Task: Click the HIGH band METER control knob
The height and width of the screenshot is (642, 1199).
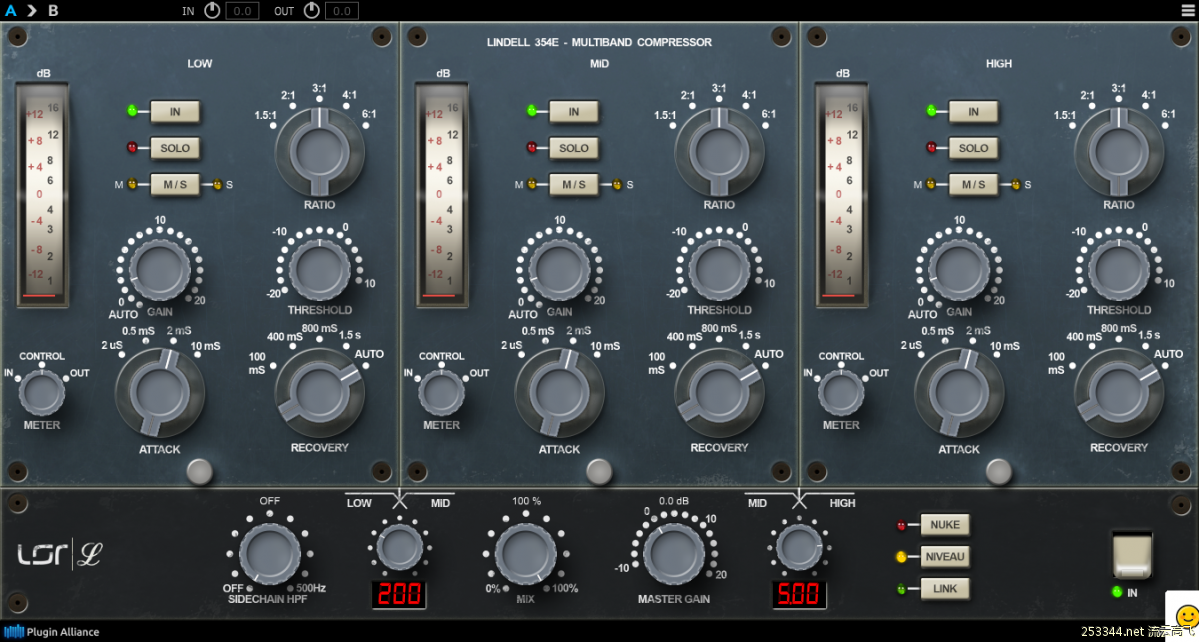Action: click(x=841, y=392)
